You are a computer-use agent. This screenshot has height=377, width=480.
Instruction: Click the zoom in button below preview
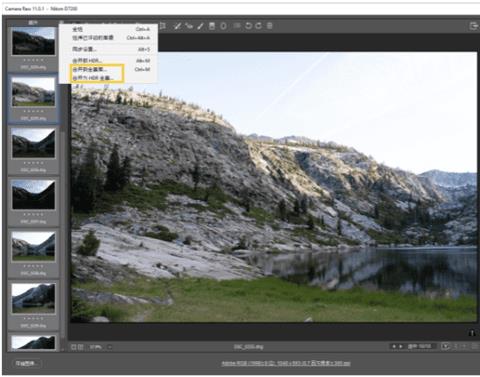(81, 347)
